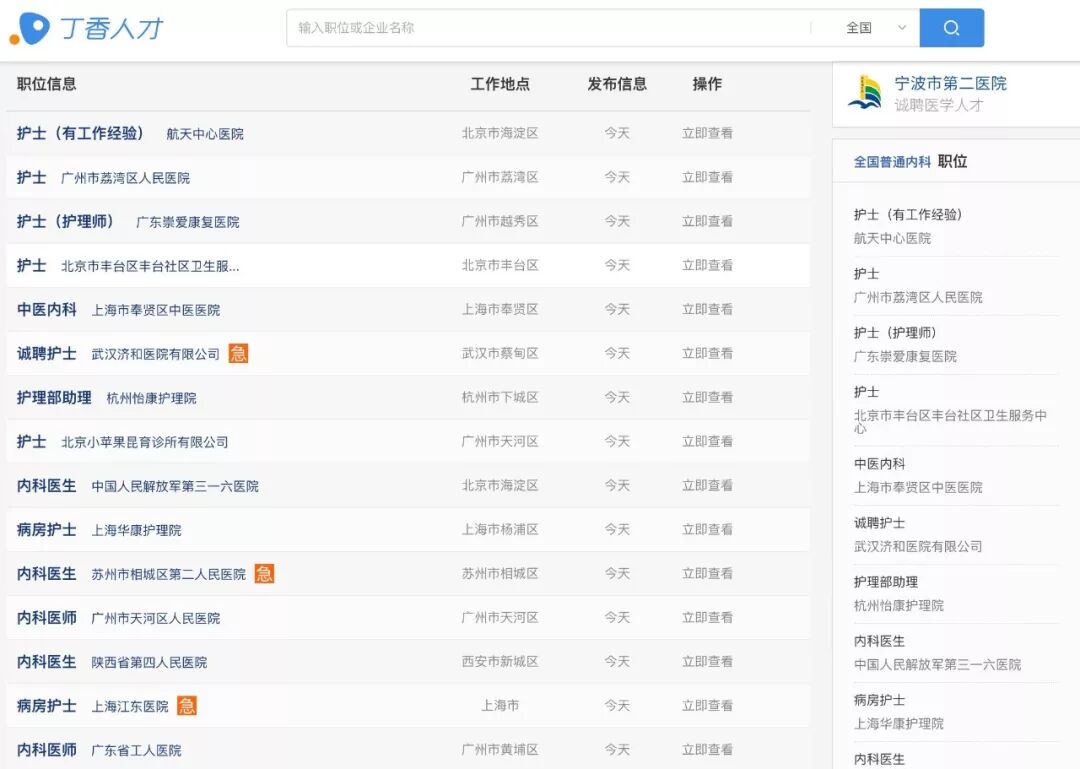Open 护理部助理 job in main list
Image resolution: width=1080 pixels, height=769 pixels.
click(x=54, y=398)
